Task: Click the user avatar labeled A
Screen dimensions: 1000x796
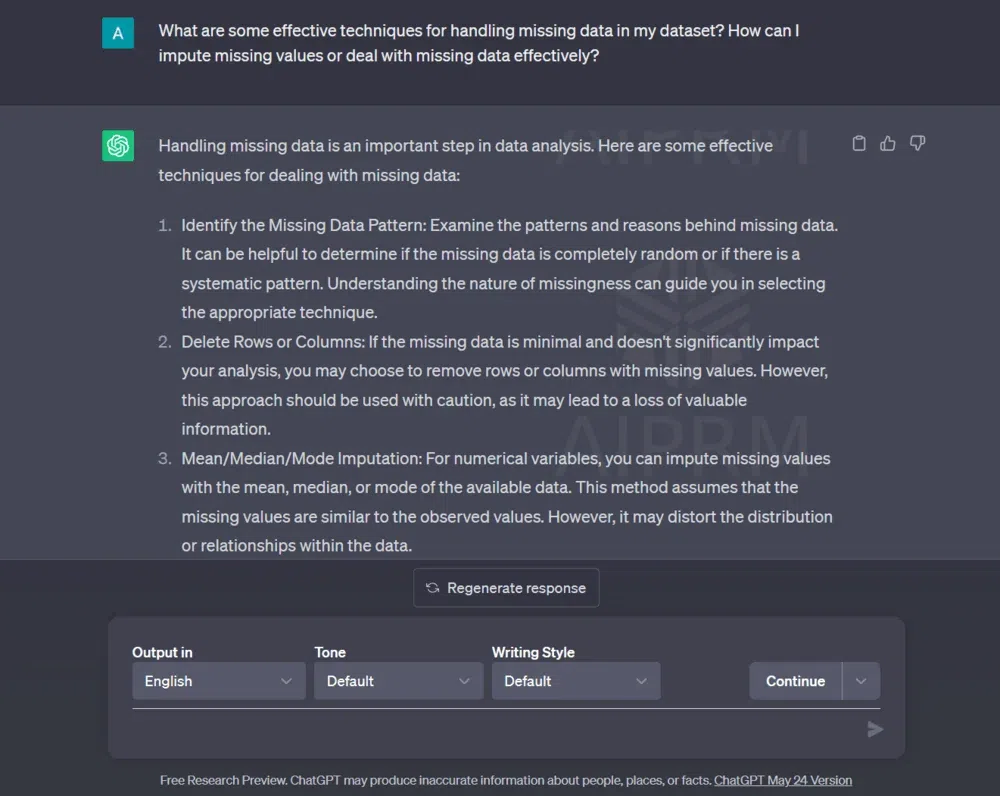Action: pos(118,33)
